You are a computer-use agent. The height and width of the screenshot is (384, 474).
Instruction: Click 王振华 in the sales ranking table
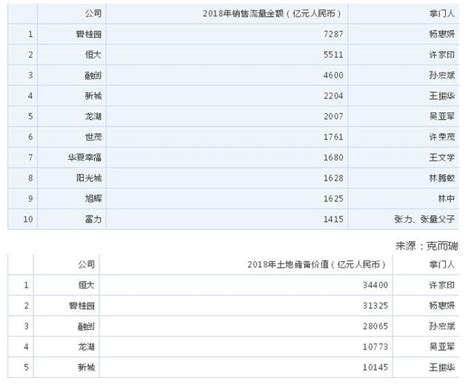(x=442, y=96)
